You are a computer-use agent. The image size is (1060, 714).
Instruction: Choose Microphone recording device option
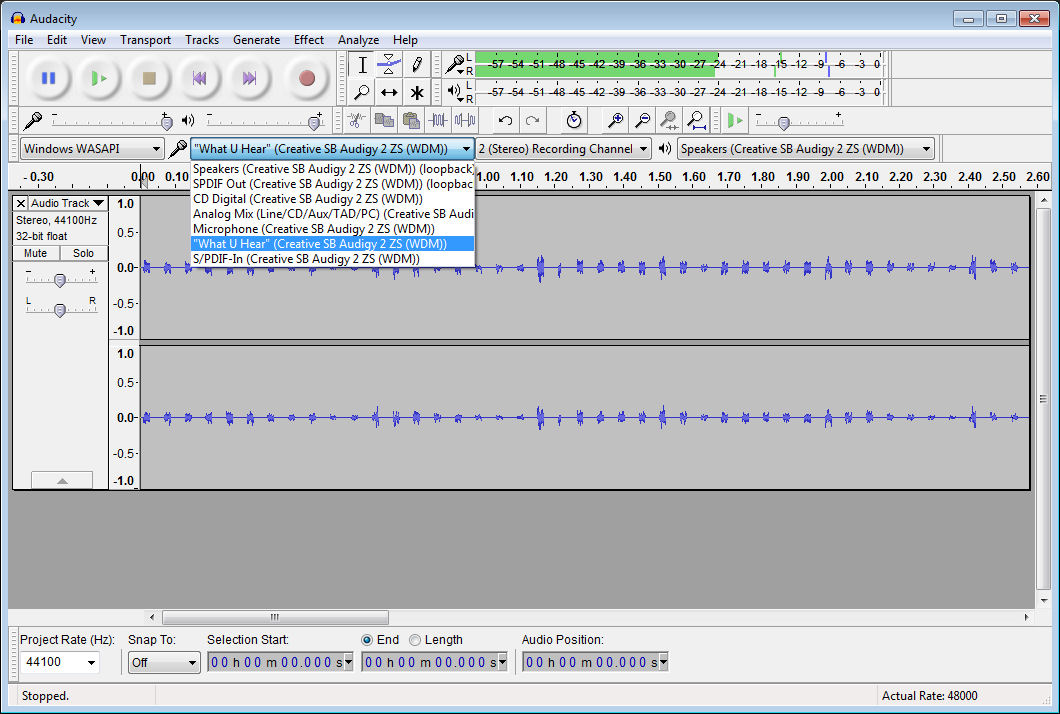[x=333, y=229]
